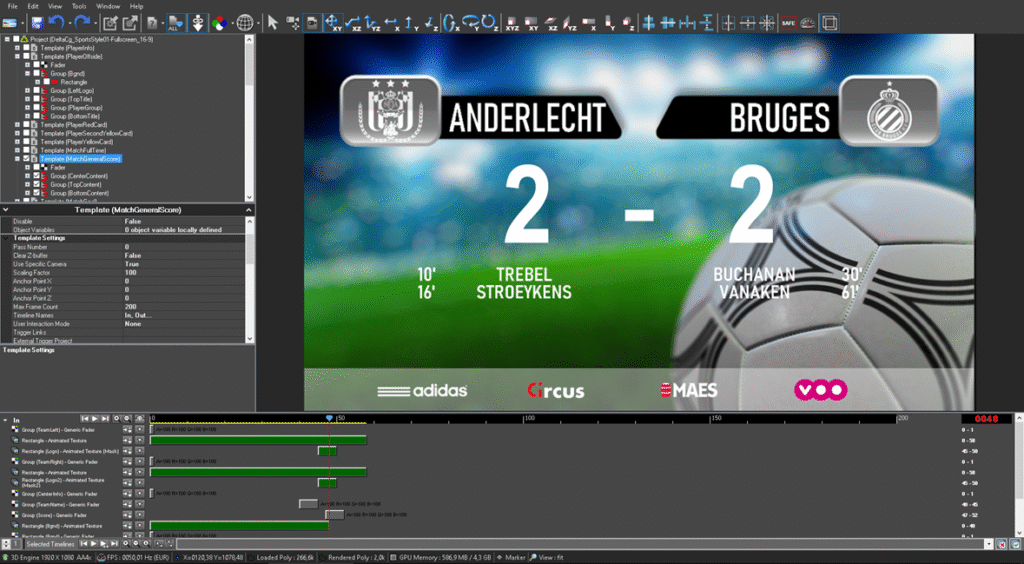This screenshot has height=564, width=1024.
Task: Click the X axis rotate tool
Action: 450,22
